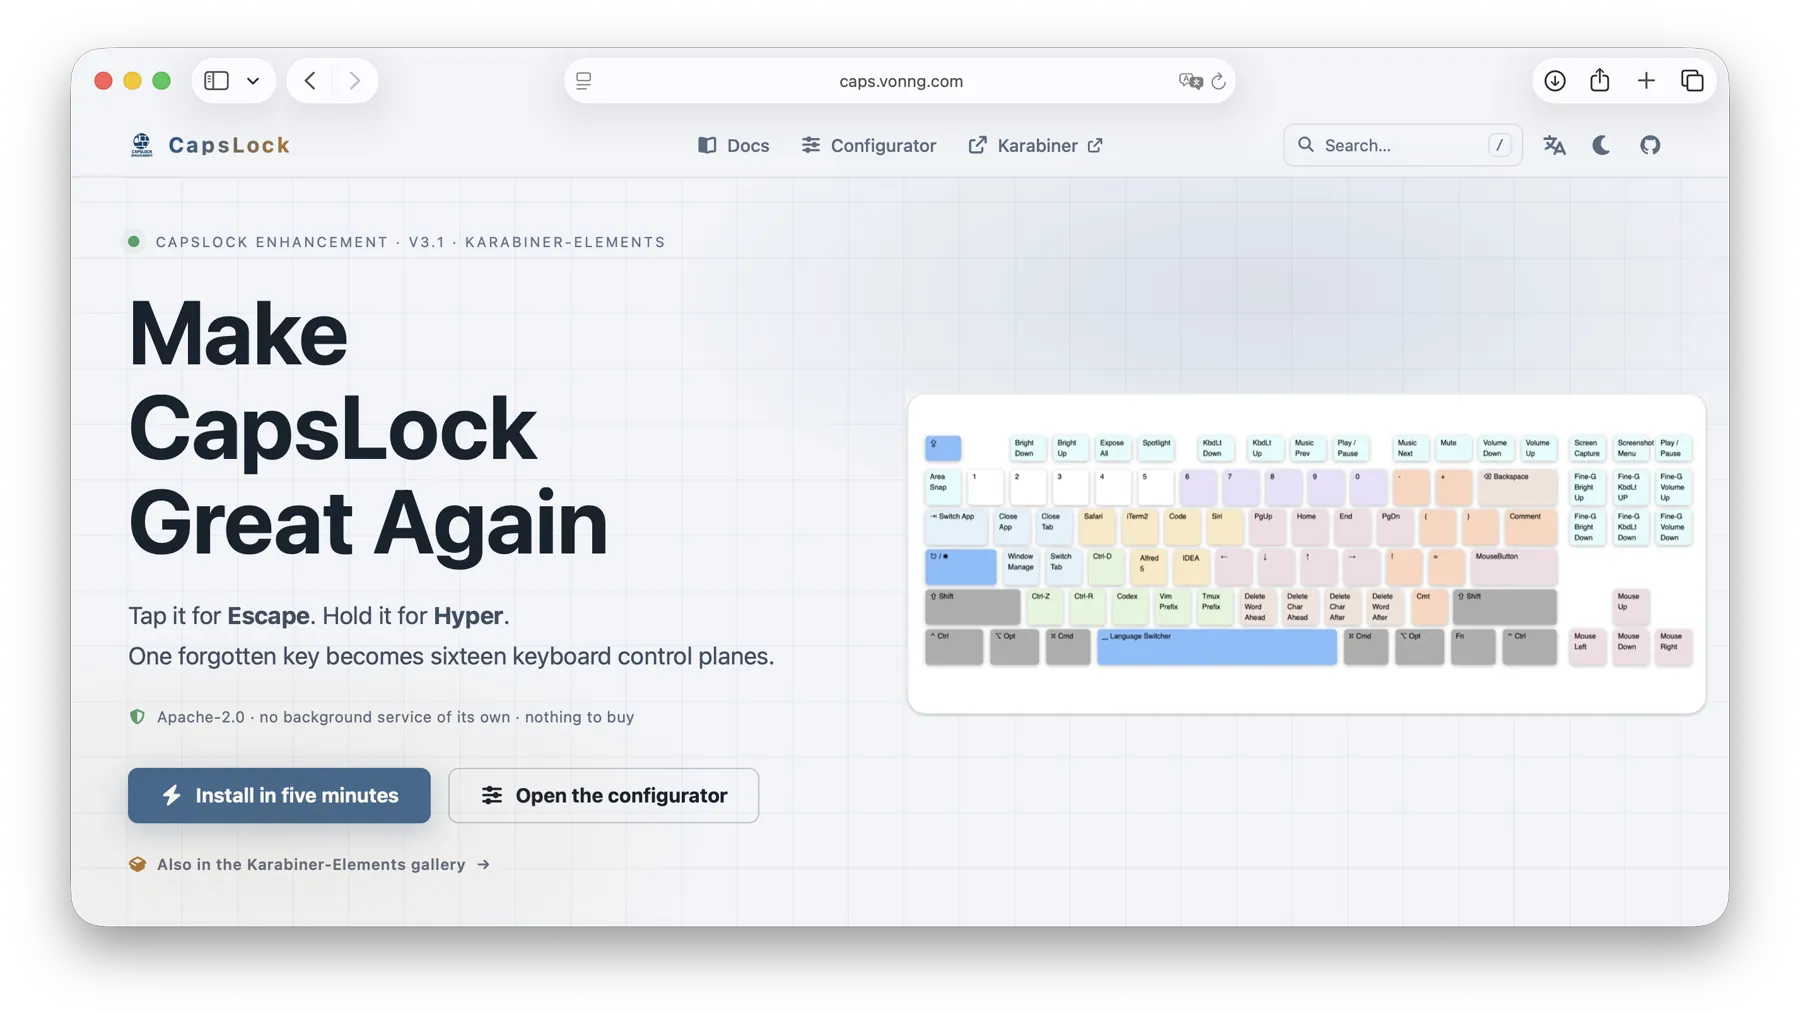
Task: Click the Delete Char After key
Action: click(1343, 607)
